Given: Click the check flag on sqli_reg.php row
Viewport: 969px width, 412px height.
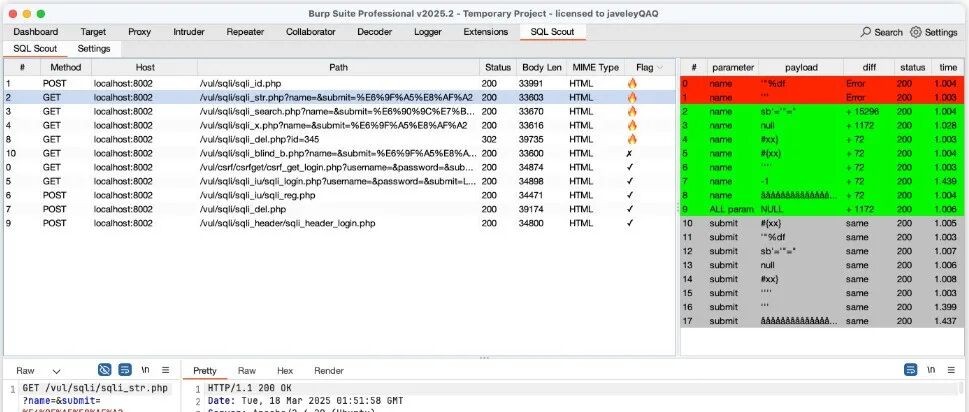Looking at the screenshot, I should point(630,195).
